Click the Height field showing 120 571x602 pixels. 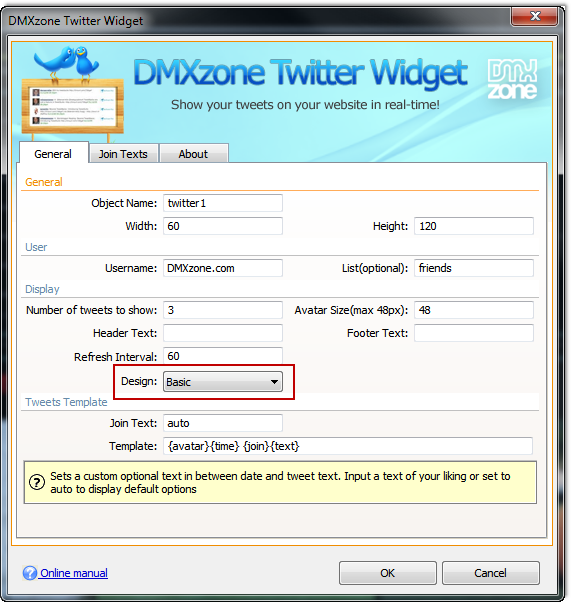click(x=473, y=226)
